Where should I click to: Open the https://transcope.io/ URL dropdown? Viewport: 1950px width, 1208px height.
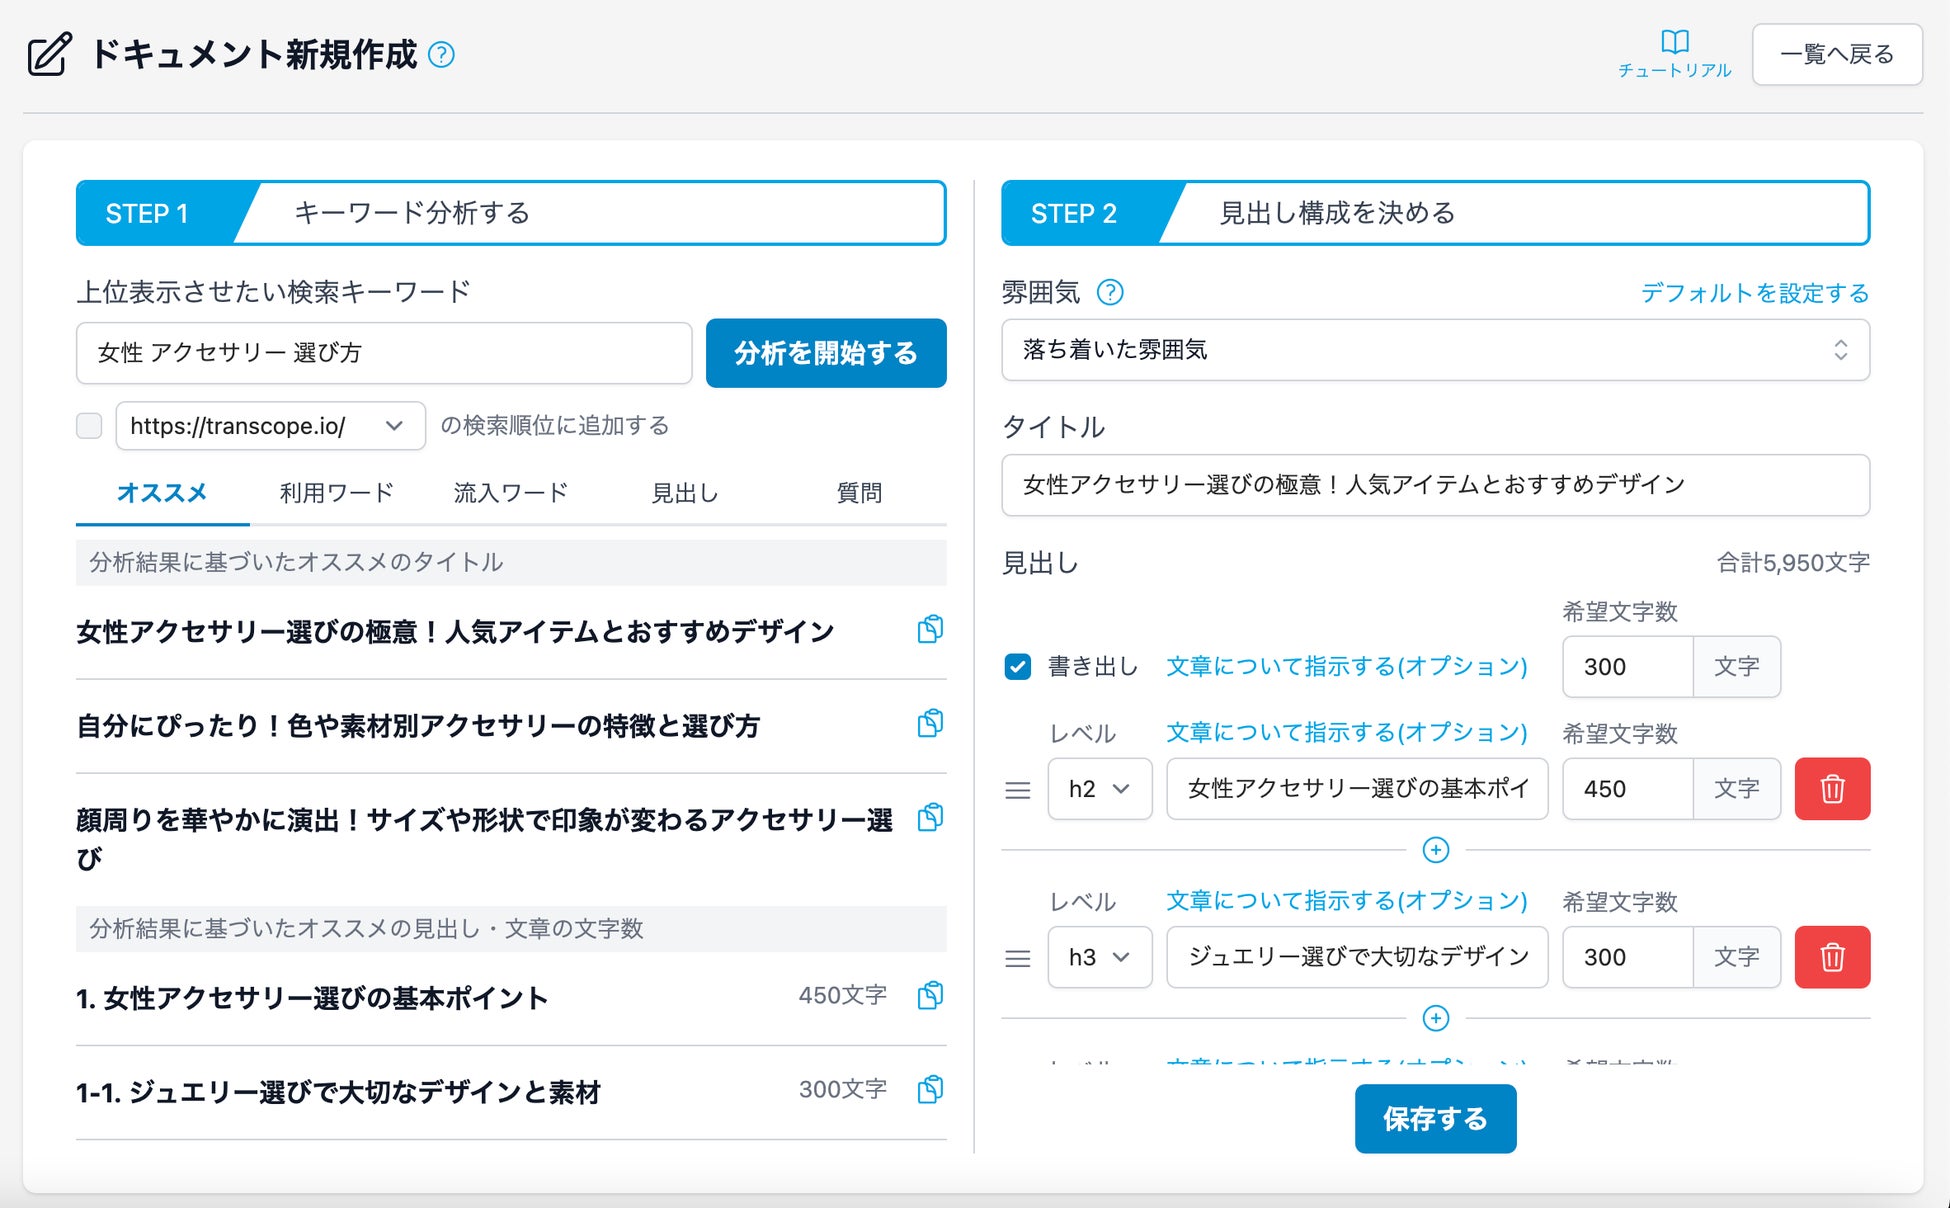tap(270, 426)
